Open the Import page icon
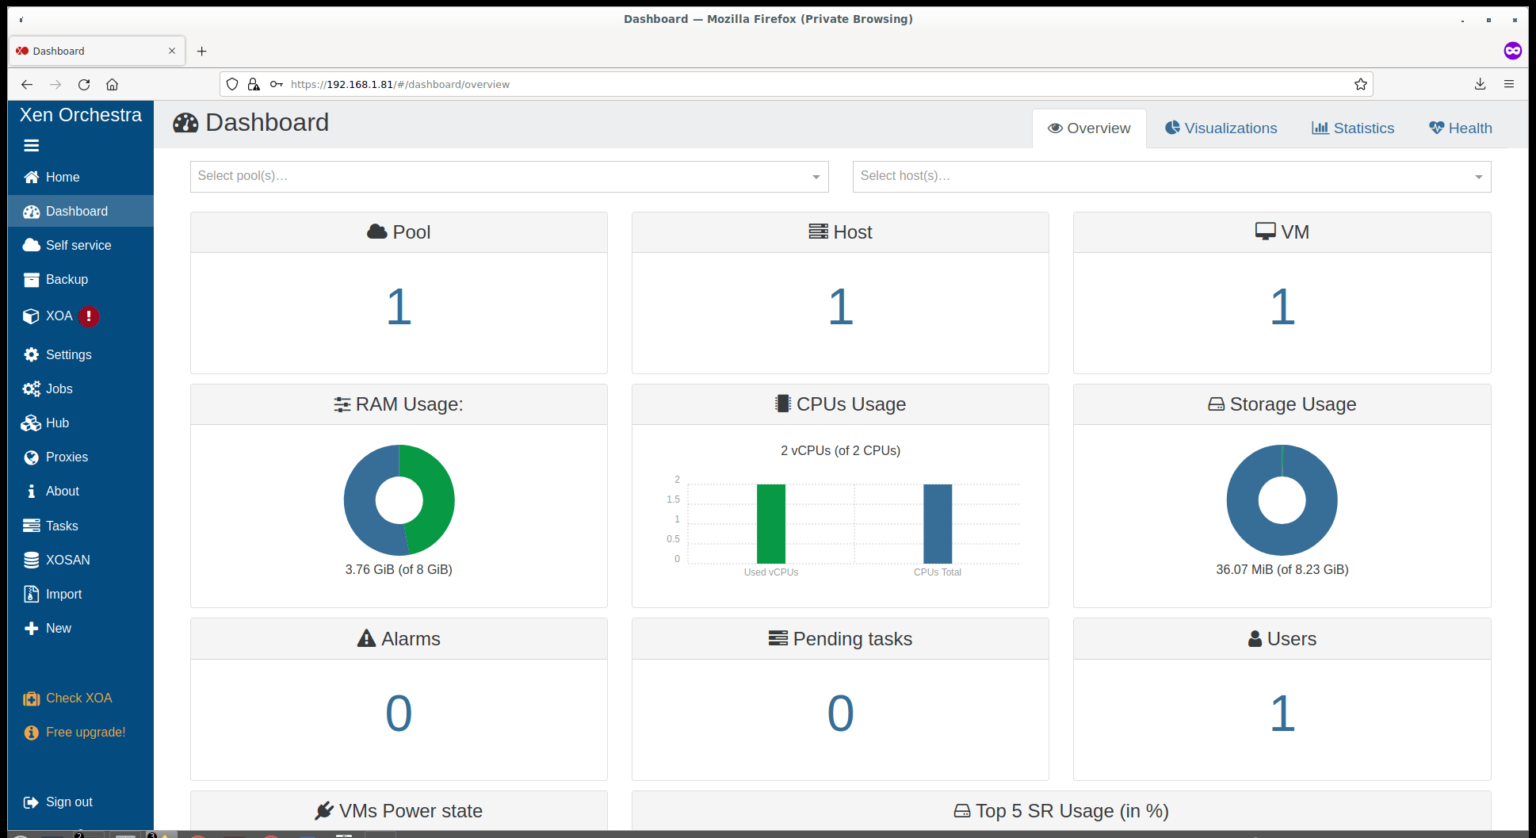 pyautogui.click(x=31, y=594)
